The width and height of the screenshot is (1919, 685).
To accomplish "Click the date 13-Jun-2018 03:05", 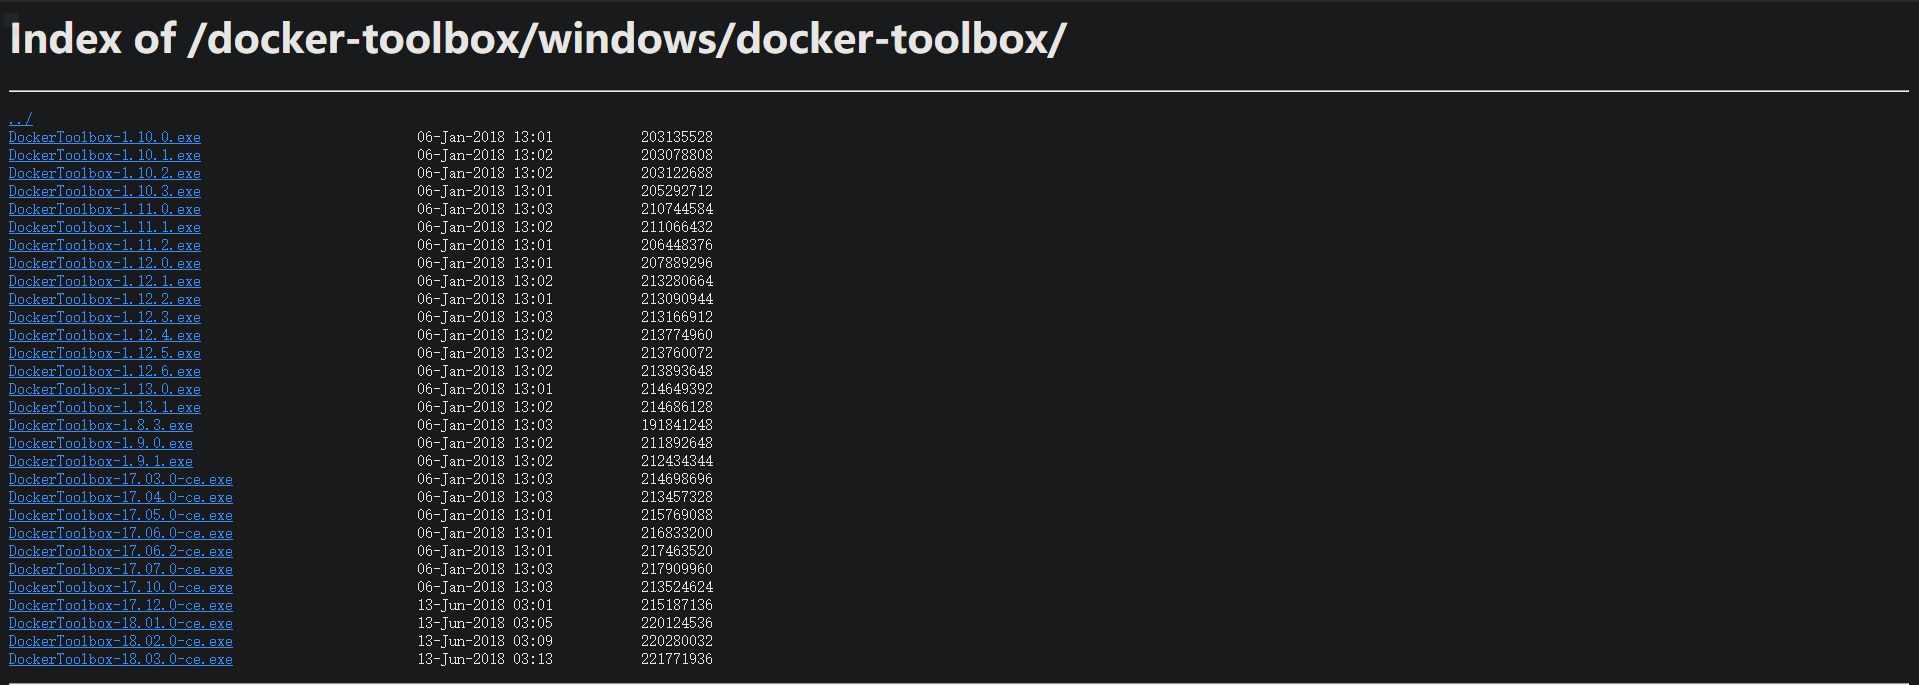I will tap(485, 623).
